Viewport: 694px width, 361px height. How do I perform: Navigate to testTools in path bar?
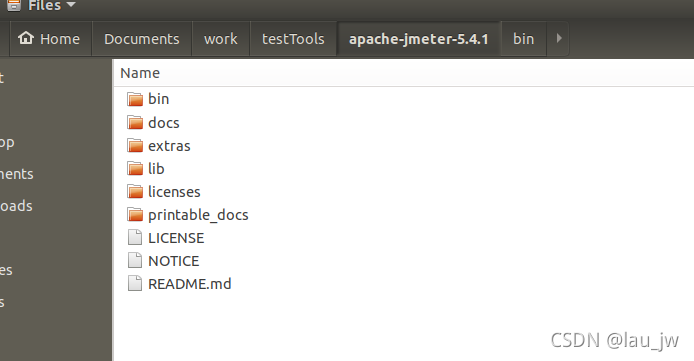pyautogui.click(x=293, y=39)
